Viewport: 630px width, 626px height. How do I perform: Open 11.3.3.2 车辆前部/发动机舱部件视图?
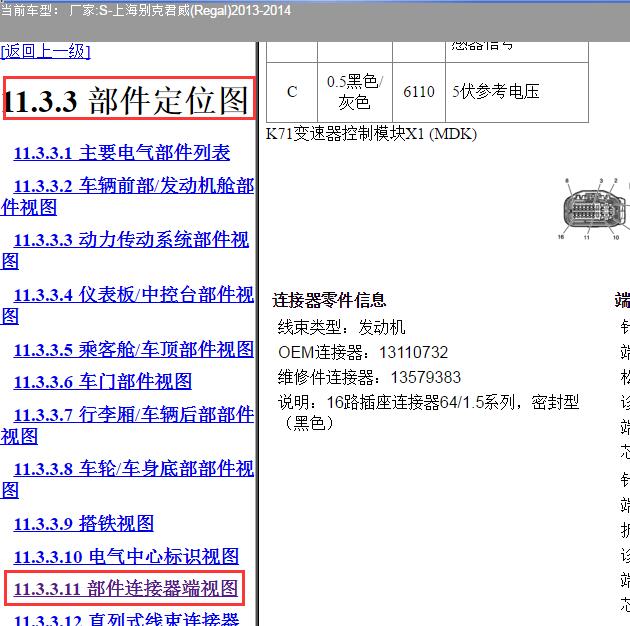pyautogui.click(x=127, y=196)
